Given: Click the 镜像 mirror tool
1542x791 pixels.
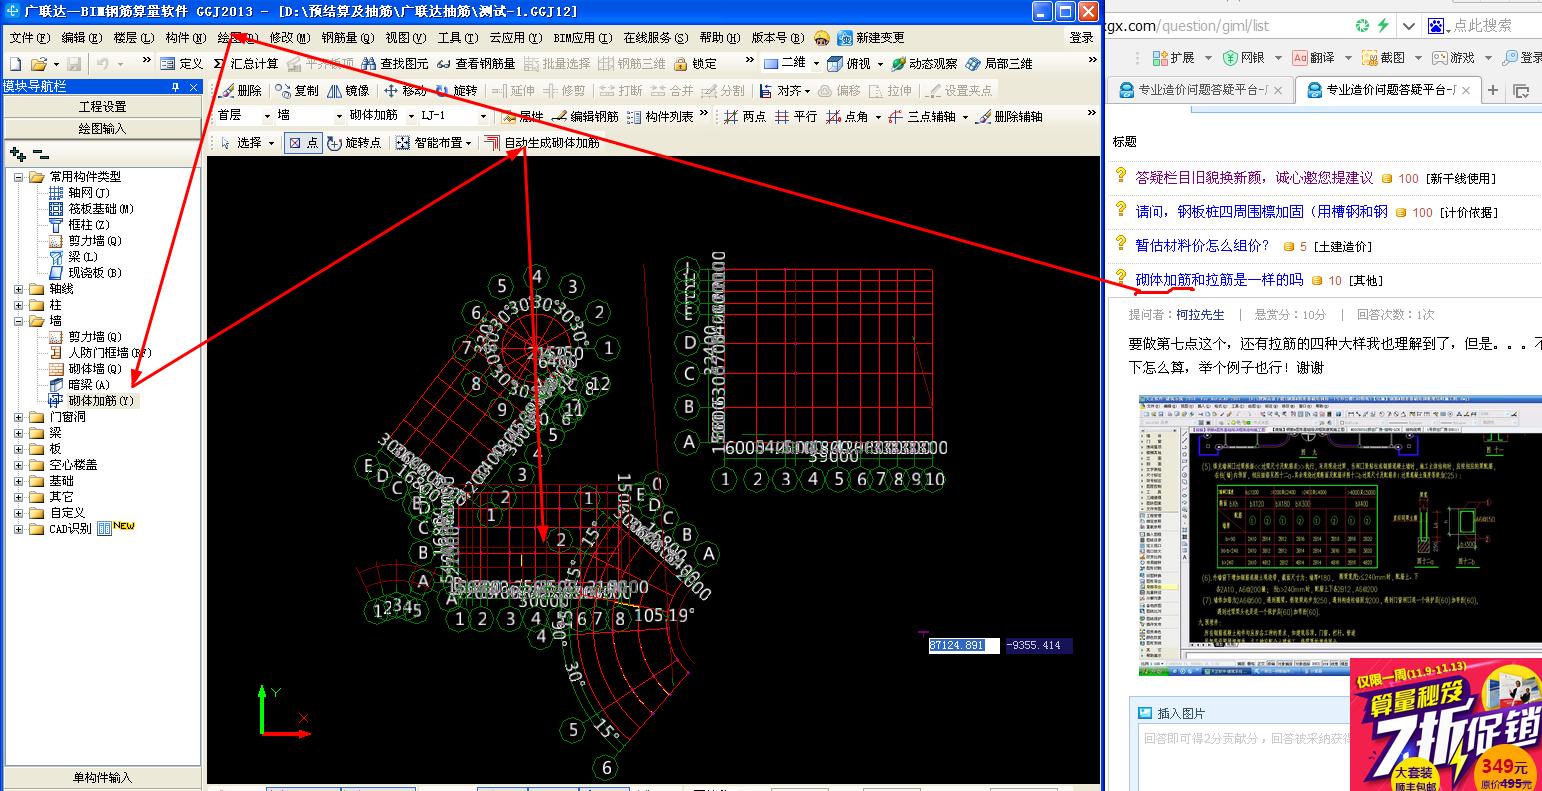Looking at the screenshot, I should pos(348,90).
